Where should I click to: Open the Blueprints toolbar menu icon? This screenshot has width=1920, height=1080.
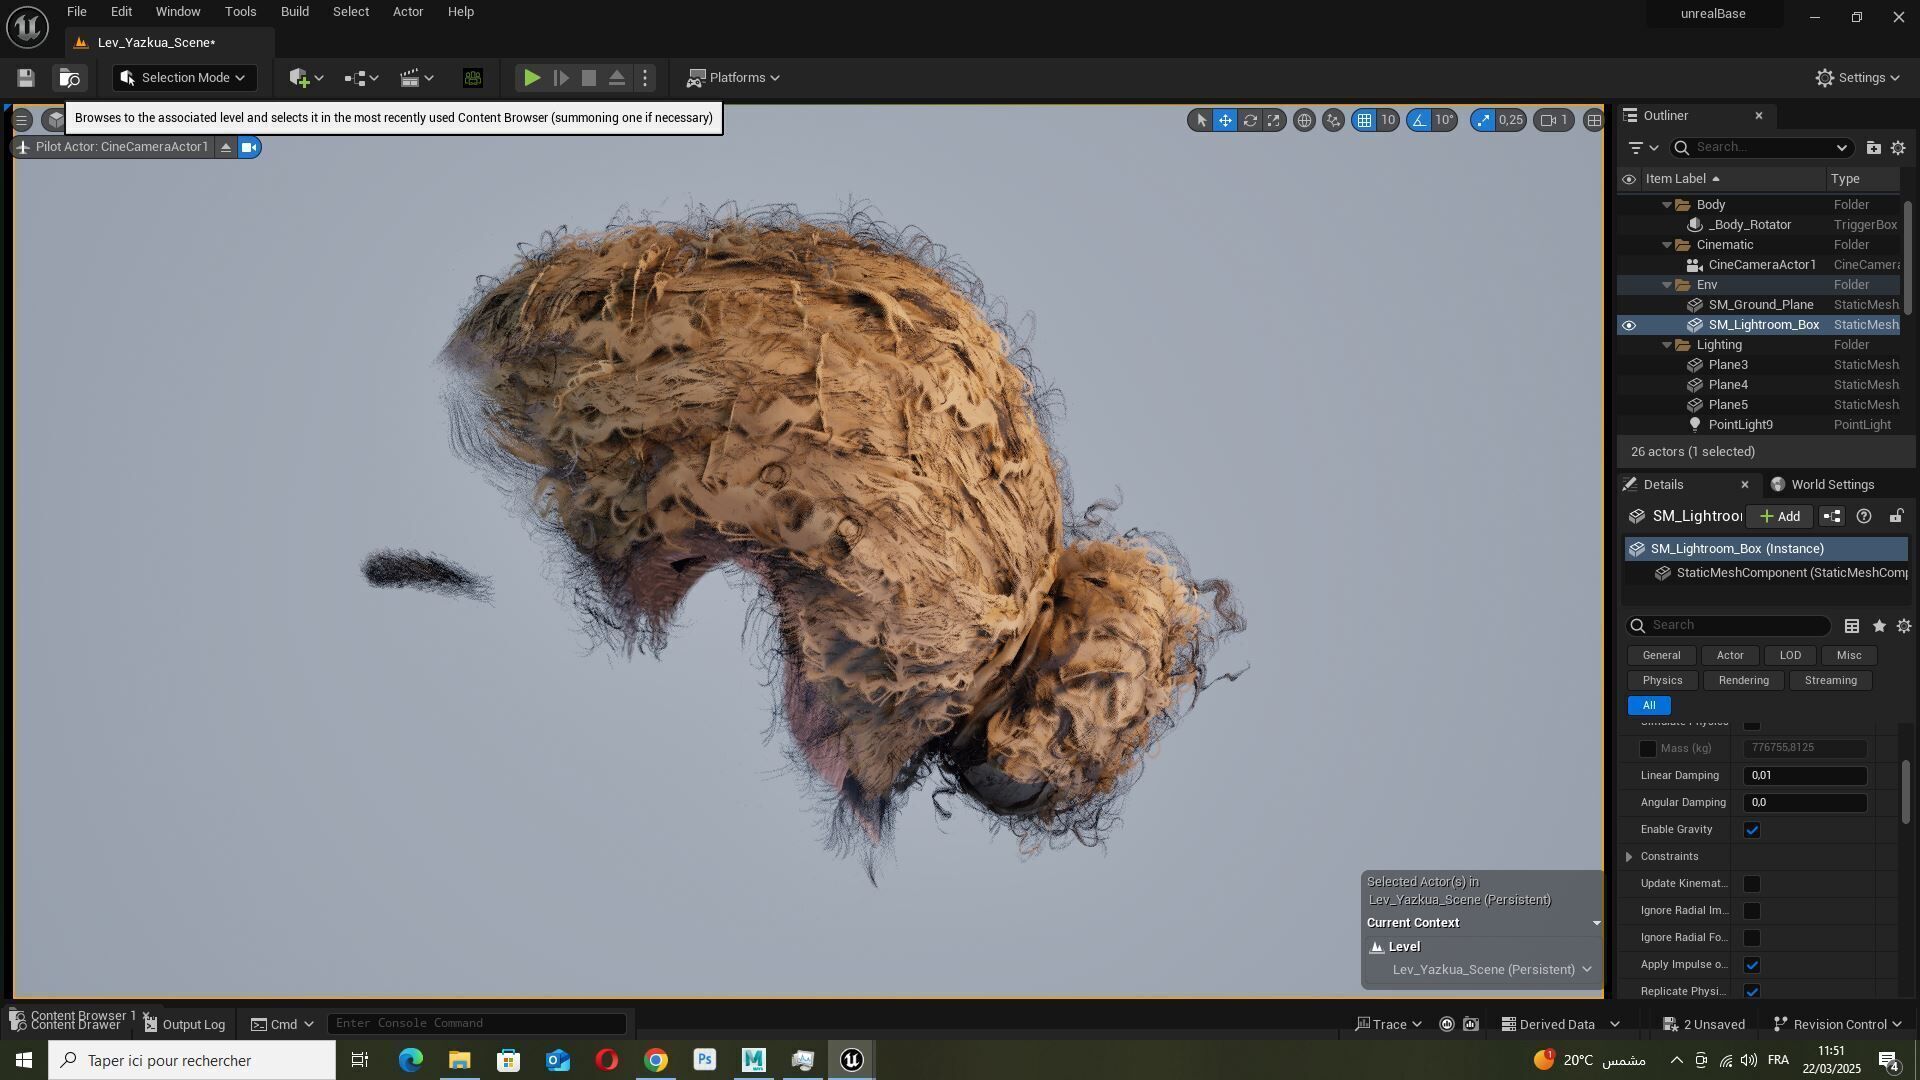click(361, 78)
